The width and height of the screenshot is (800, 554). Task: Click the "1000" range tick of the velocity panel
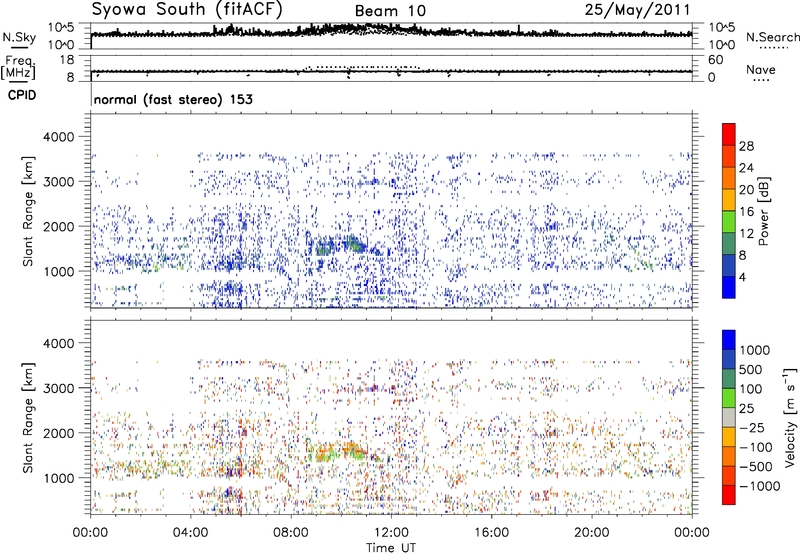[x=59, y=478]
